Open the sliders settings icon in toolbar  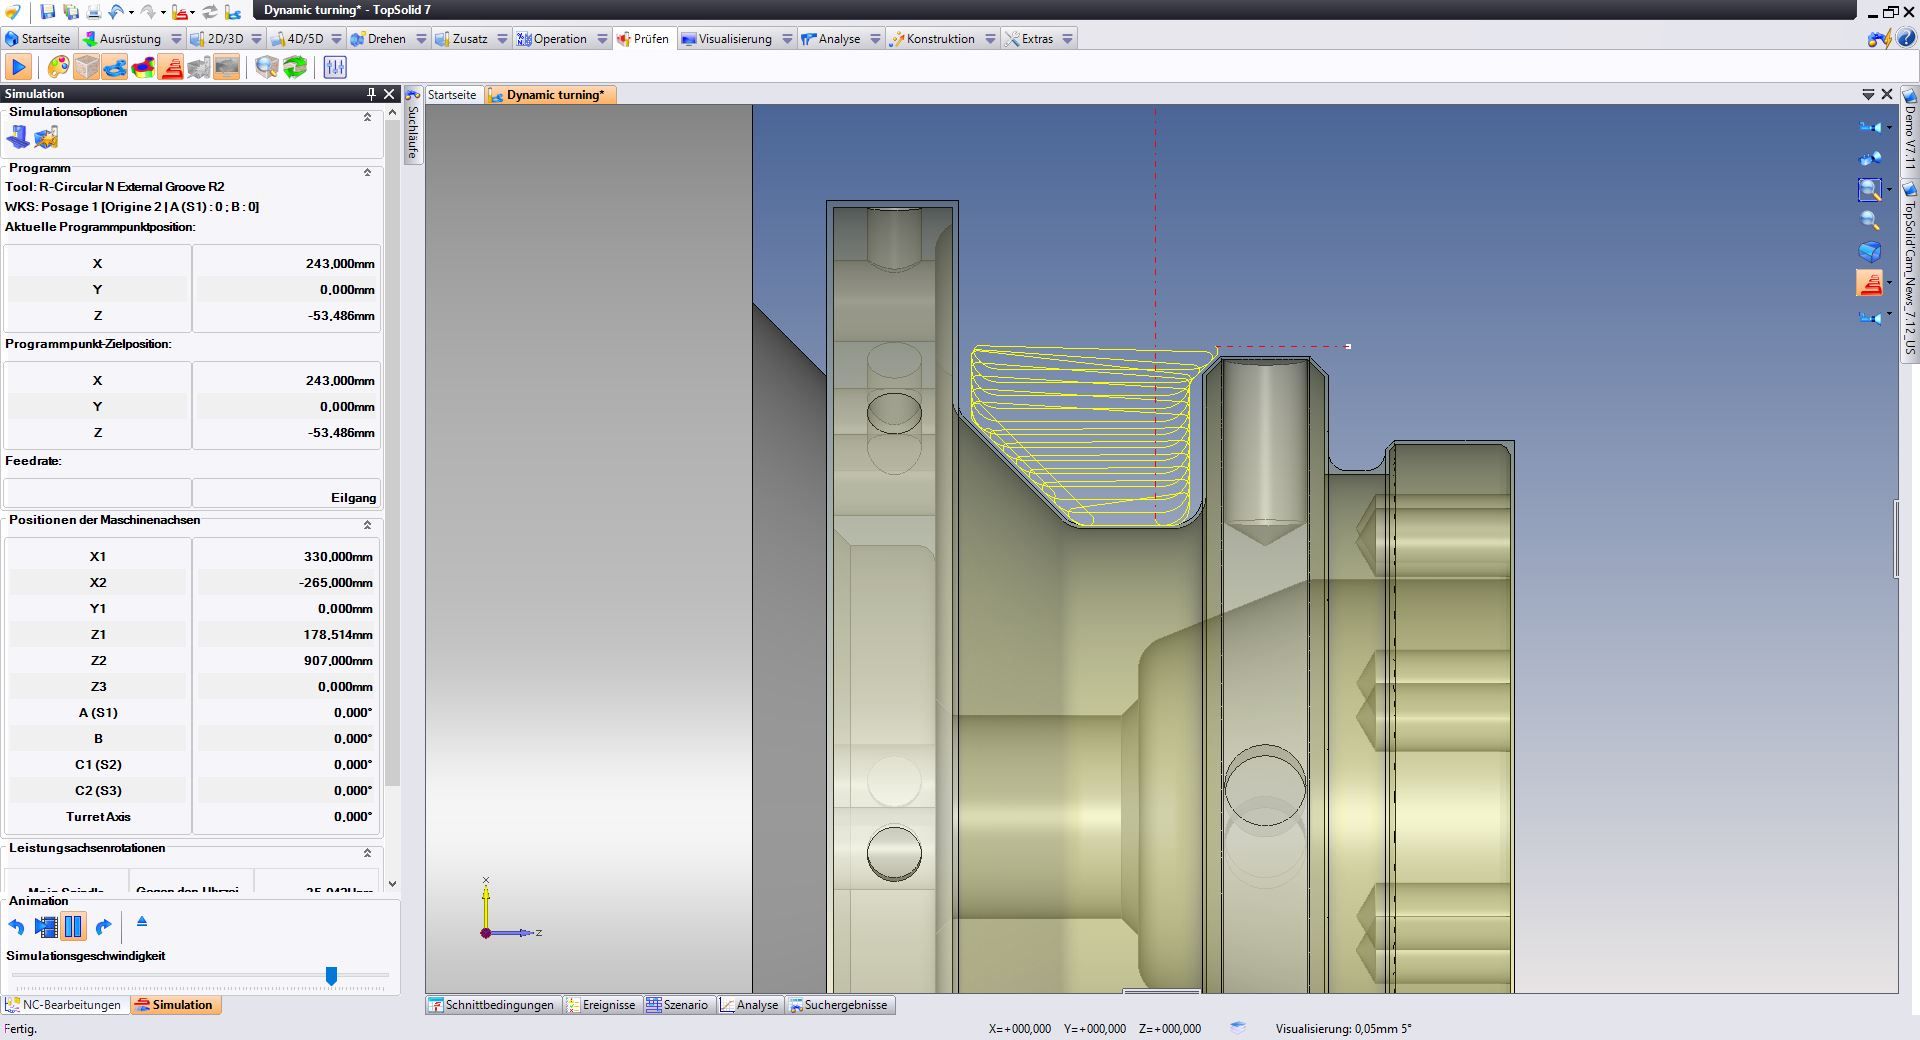(x=335, y=67)
